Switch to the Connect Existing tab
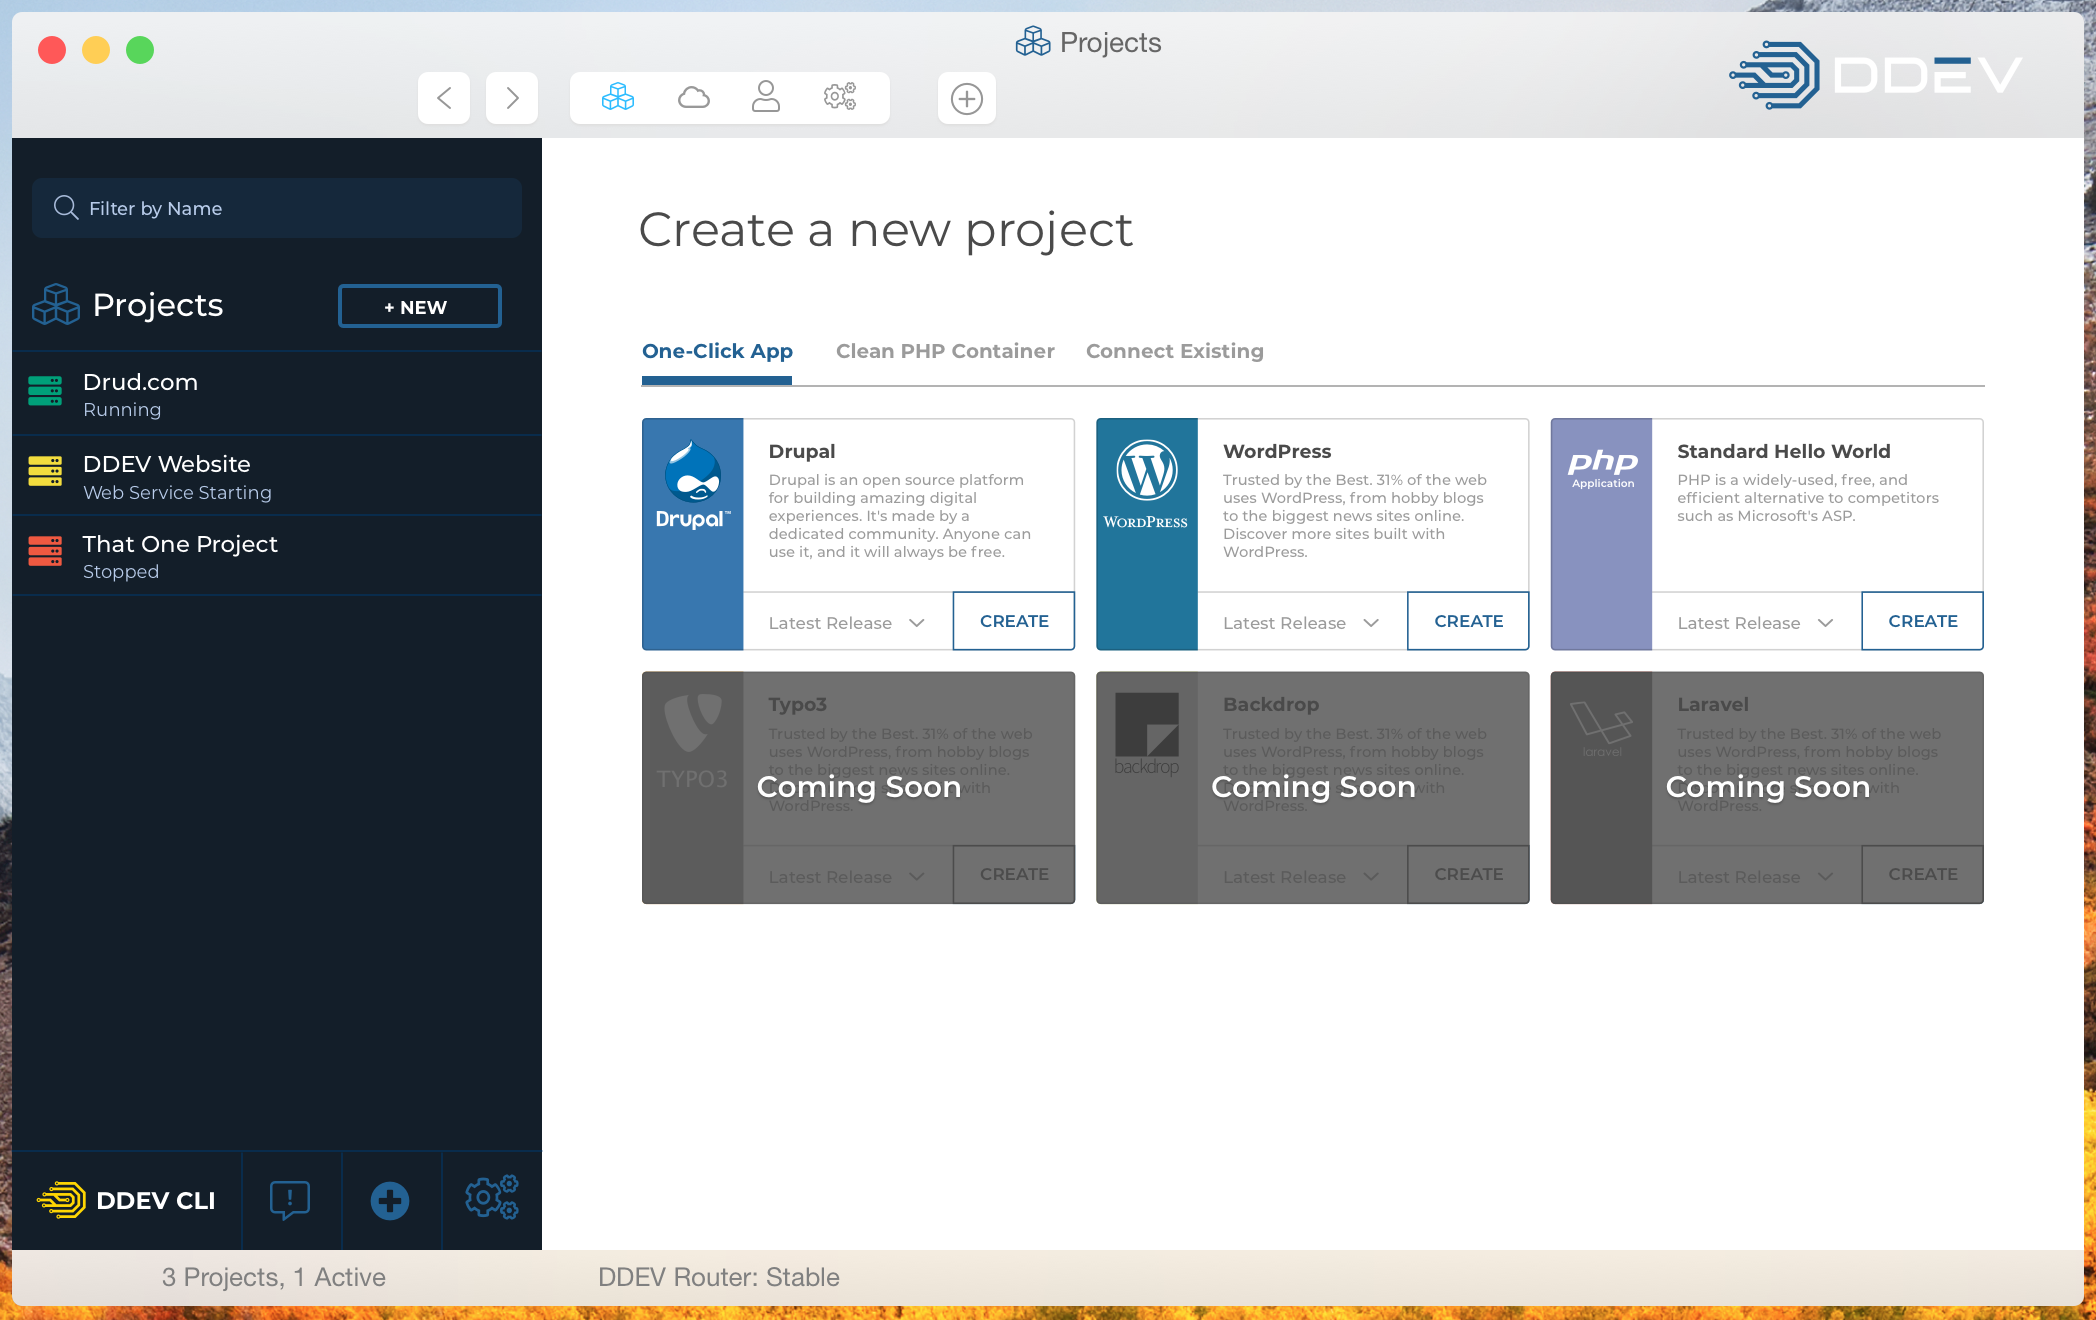The height and width of the screenshot is (1320, 2096). (x=1175, y=351)
